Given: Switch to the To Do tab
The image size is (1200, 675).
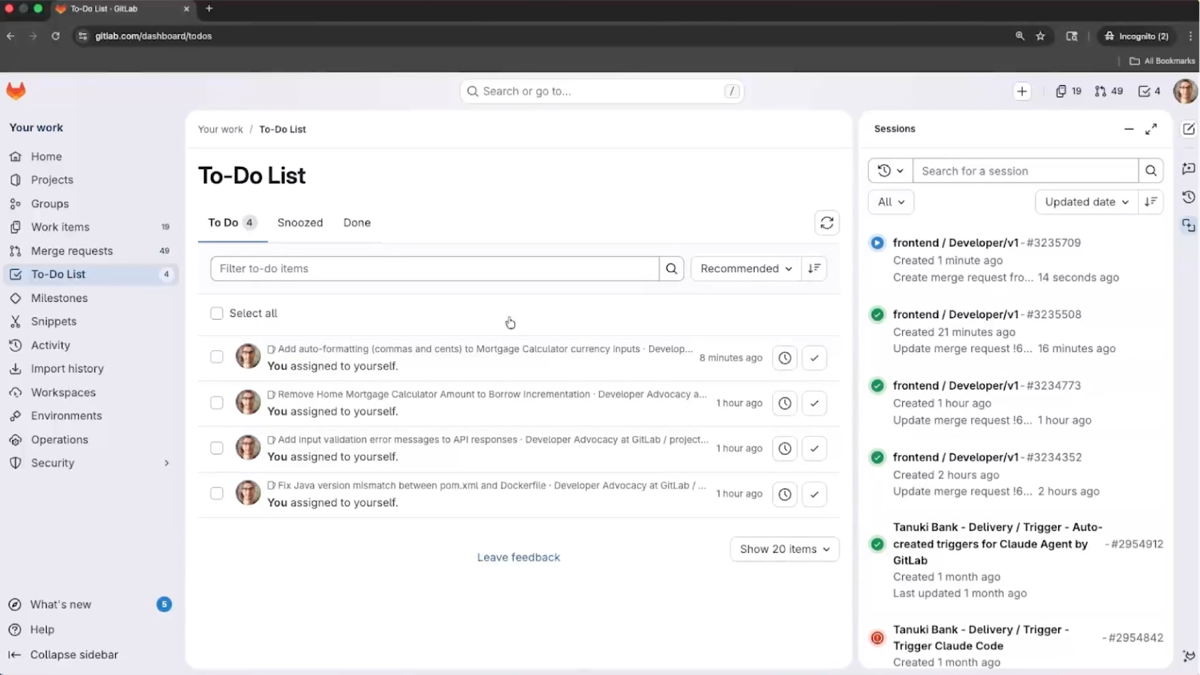Looking at the screenshot, I should pos(233,223).
